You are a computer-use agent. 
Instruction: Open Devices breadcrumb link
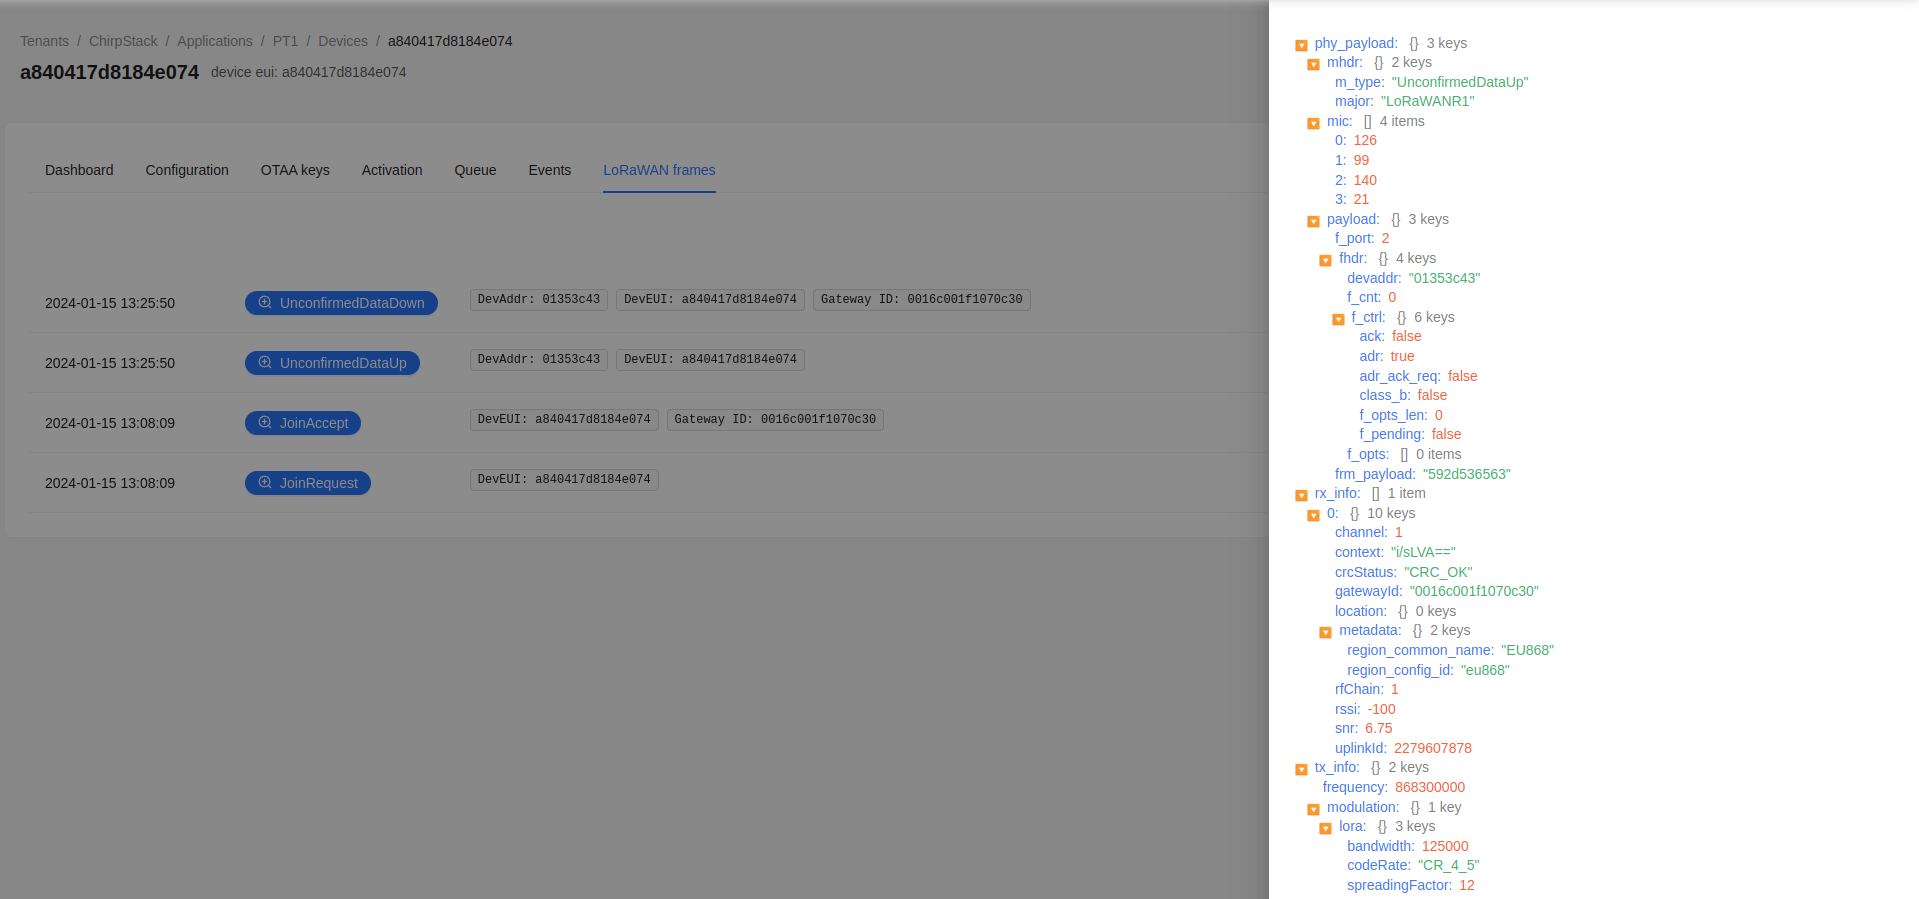342,41
